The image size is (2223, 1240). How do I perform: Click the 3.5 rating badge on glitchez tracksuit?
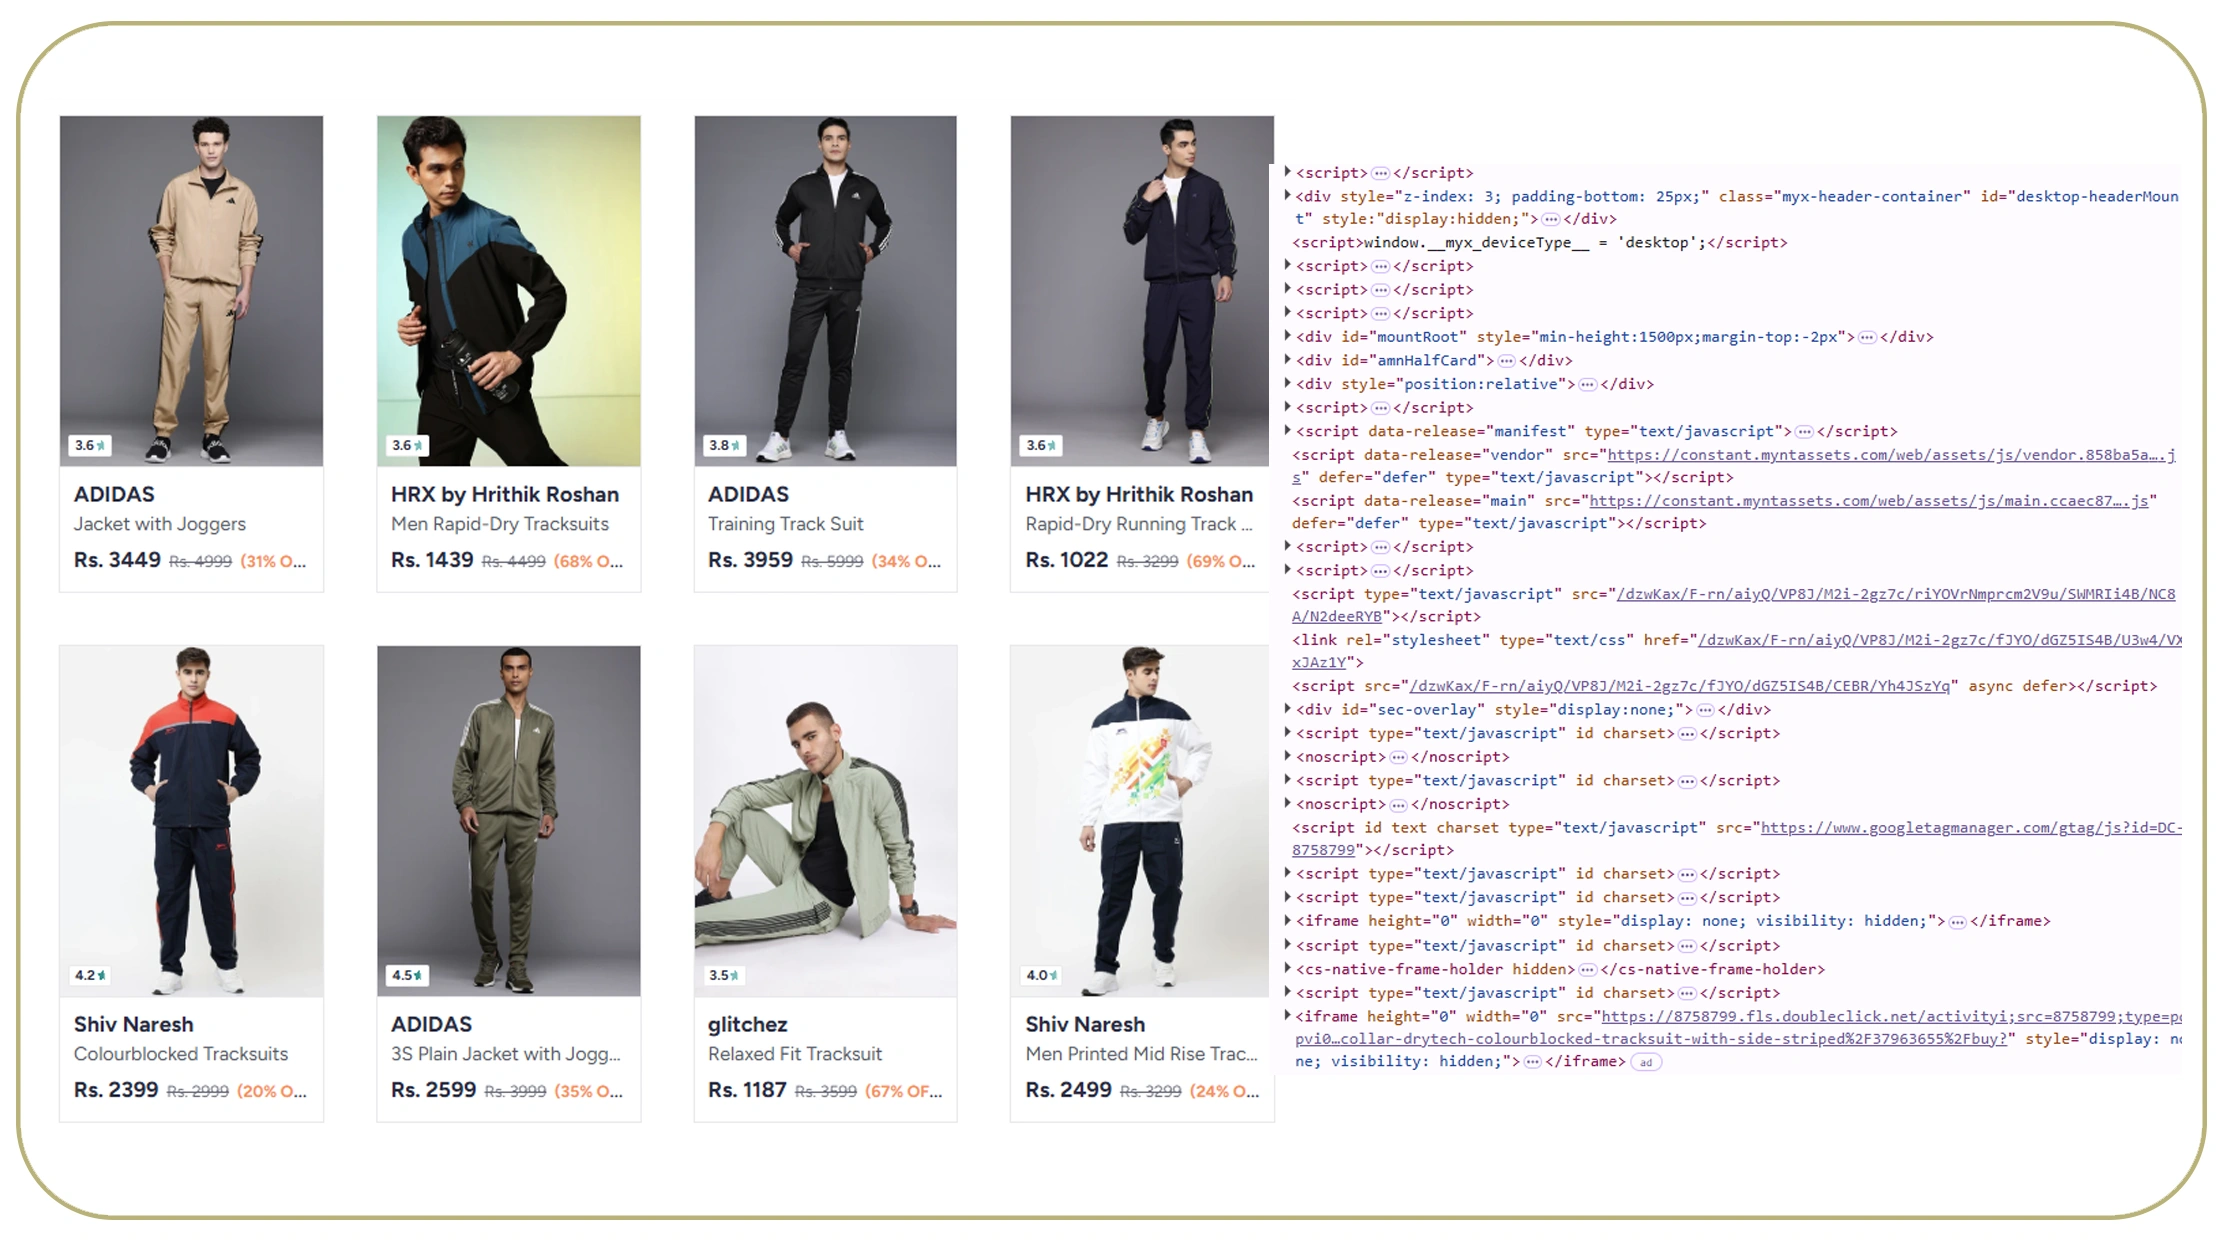(724, 975)
